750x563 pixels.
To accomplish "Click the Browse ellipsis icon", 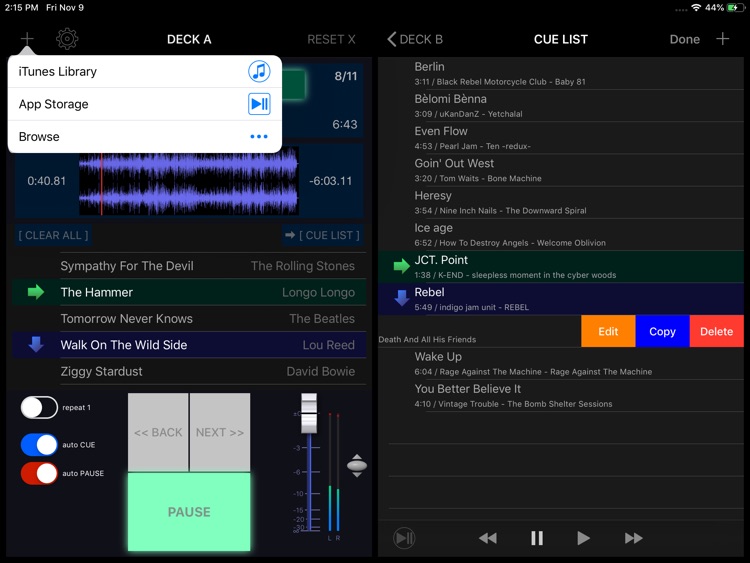I will pyautogui.click(x=259, y=137).
